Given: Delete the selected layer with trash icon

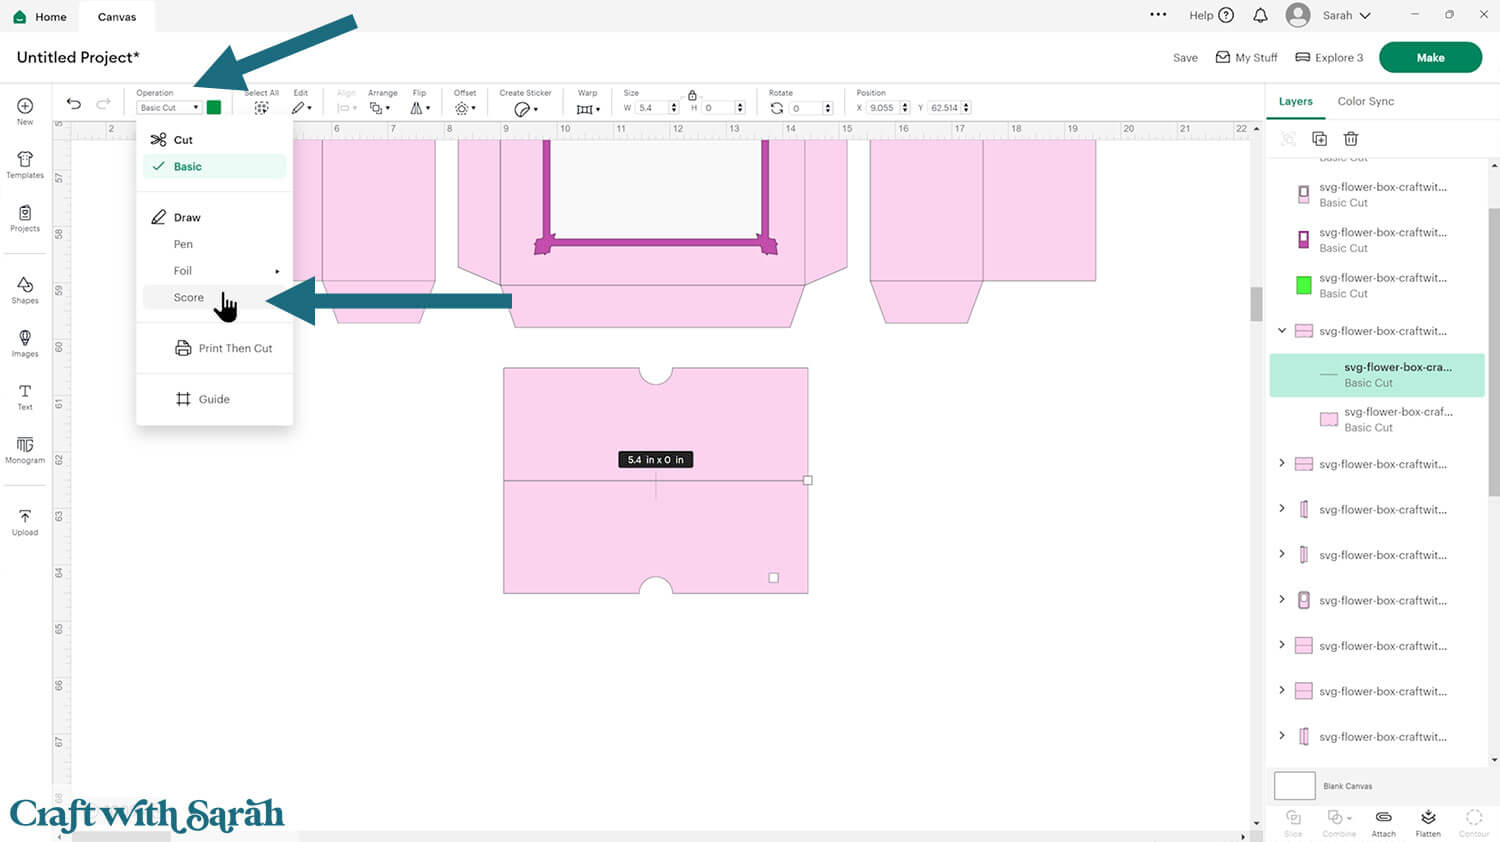Looking at the screenshot, I should [1351, 139].
